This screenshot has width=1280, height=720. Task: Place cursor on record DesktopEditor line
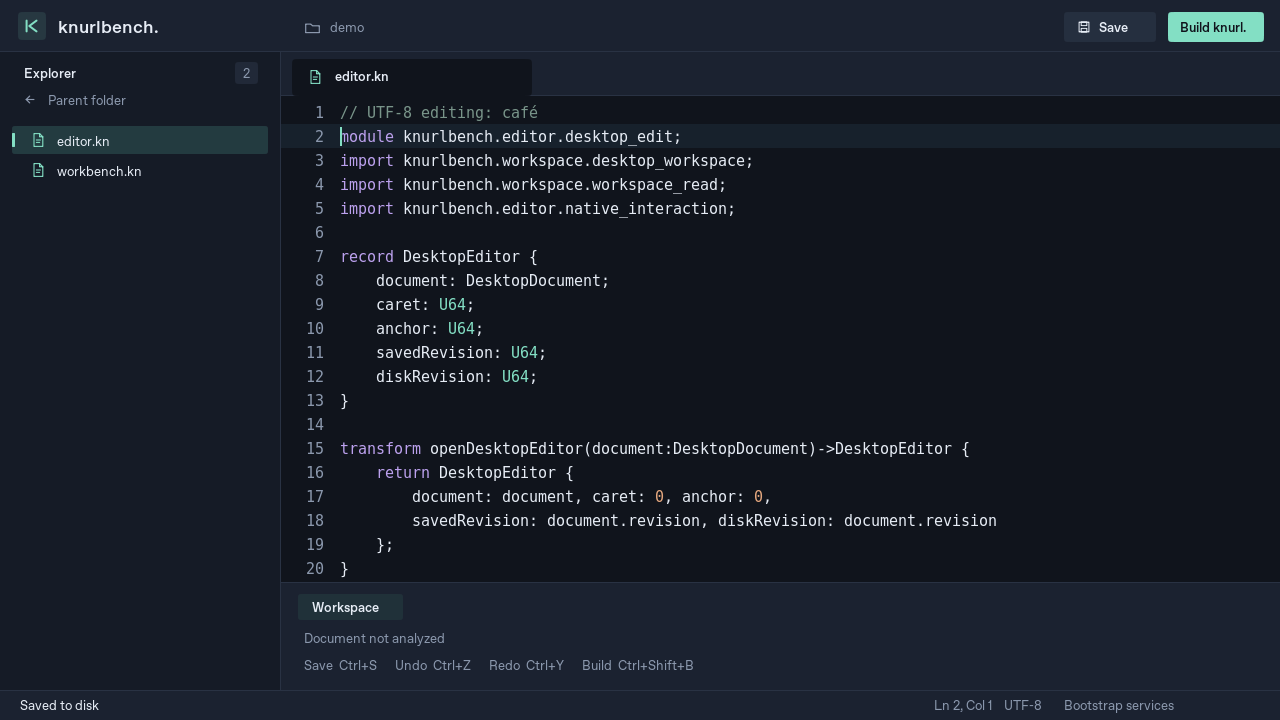(x=439, y=257)
